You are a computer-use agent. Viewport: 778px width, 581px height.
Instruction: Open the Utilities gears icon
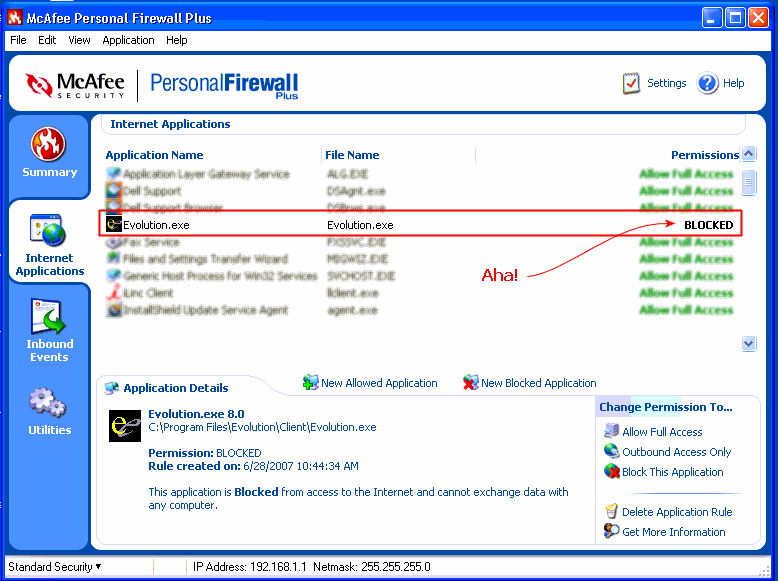pyautogui.click(x=49, y=403)
